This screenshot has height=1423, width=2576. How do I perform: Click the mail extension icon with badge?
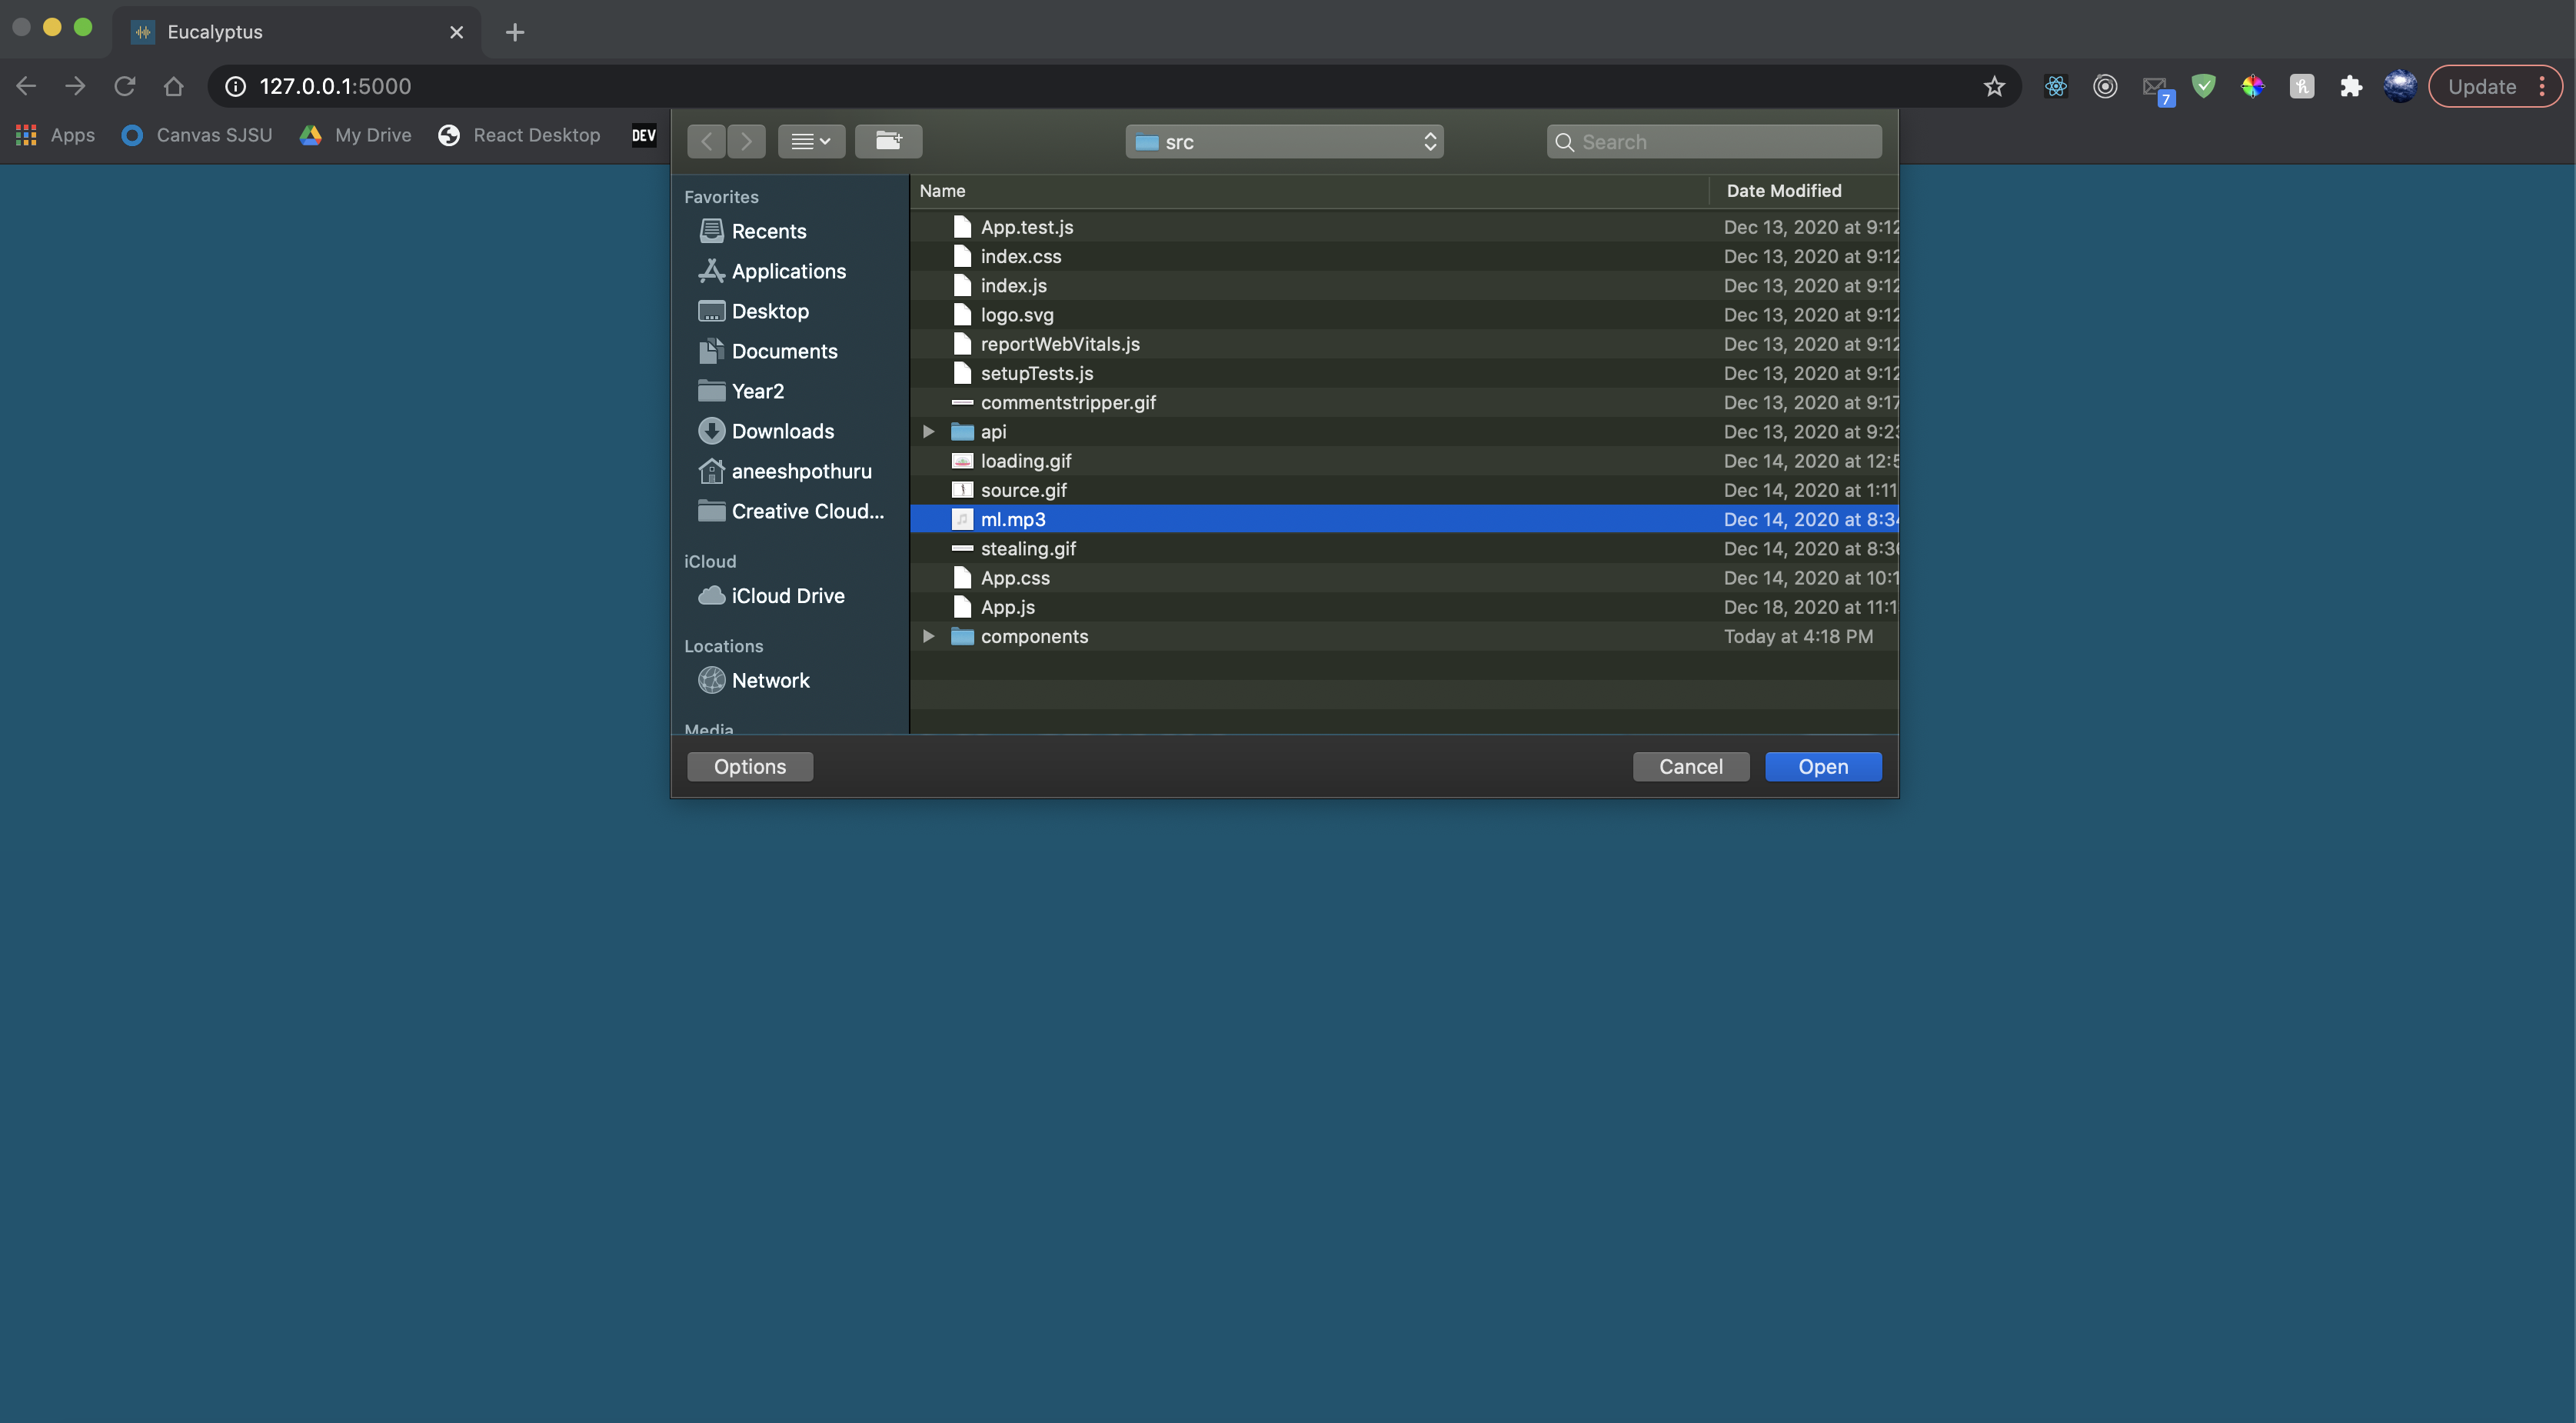[x=2154, y=87]
